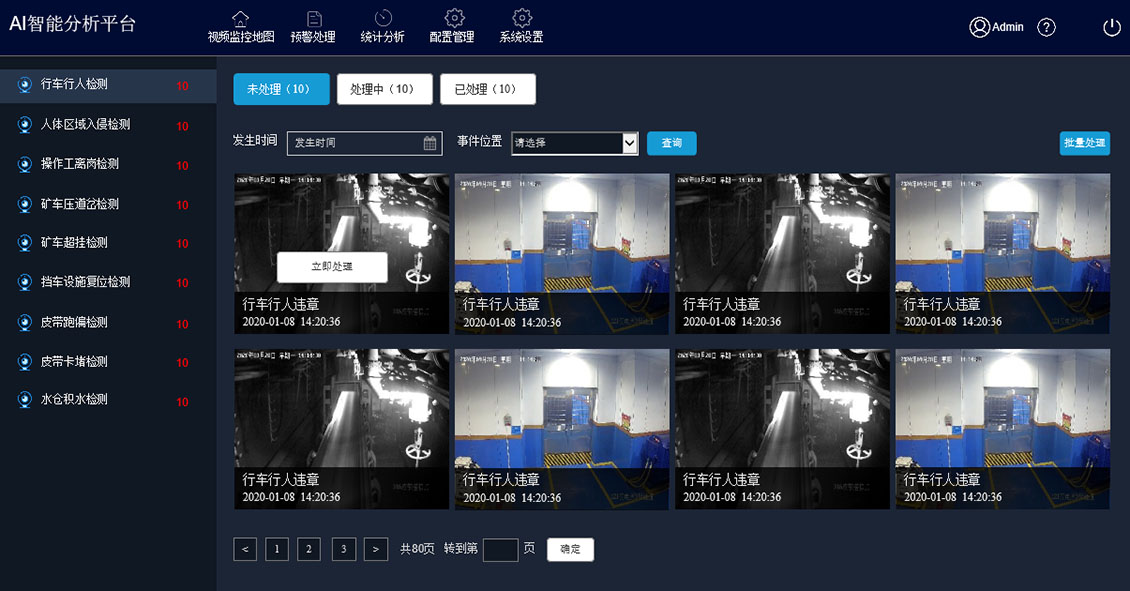The width and height of the screenshot is (1130, 591).
Task: Go to next page with the > arrow
Action: click(376, 549)
